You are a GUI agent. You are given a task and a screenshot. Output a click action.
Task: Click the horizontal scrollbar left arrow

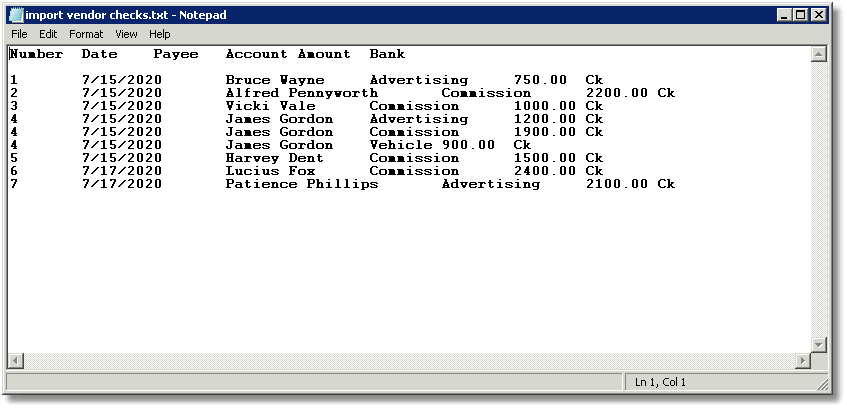[x=16, y=360]
